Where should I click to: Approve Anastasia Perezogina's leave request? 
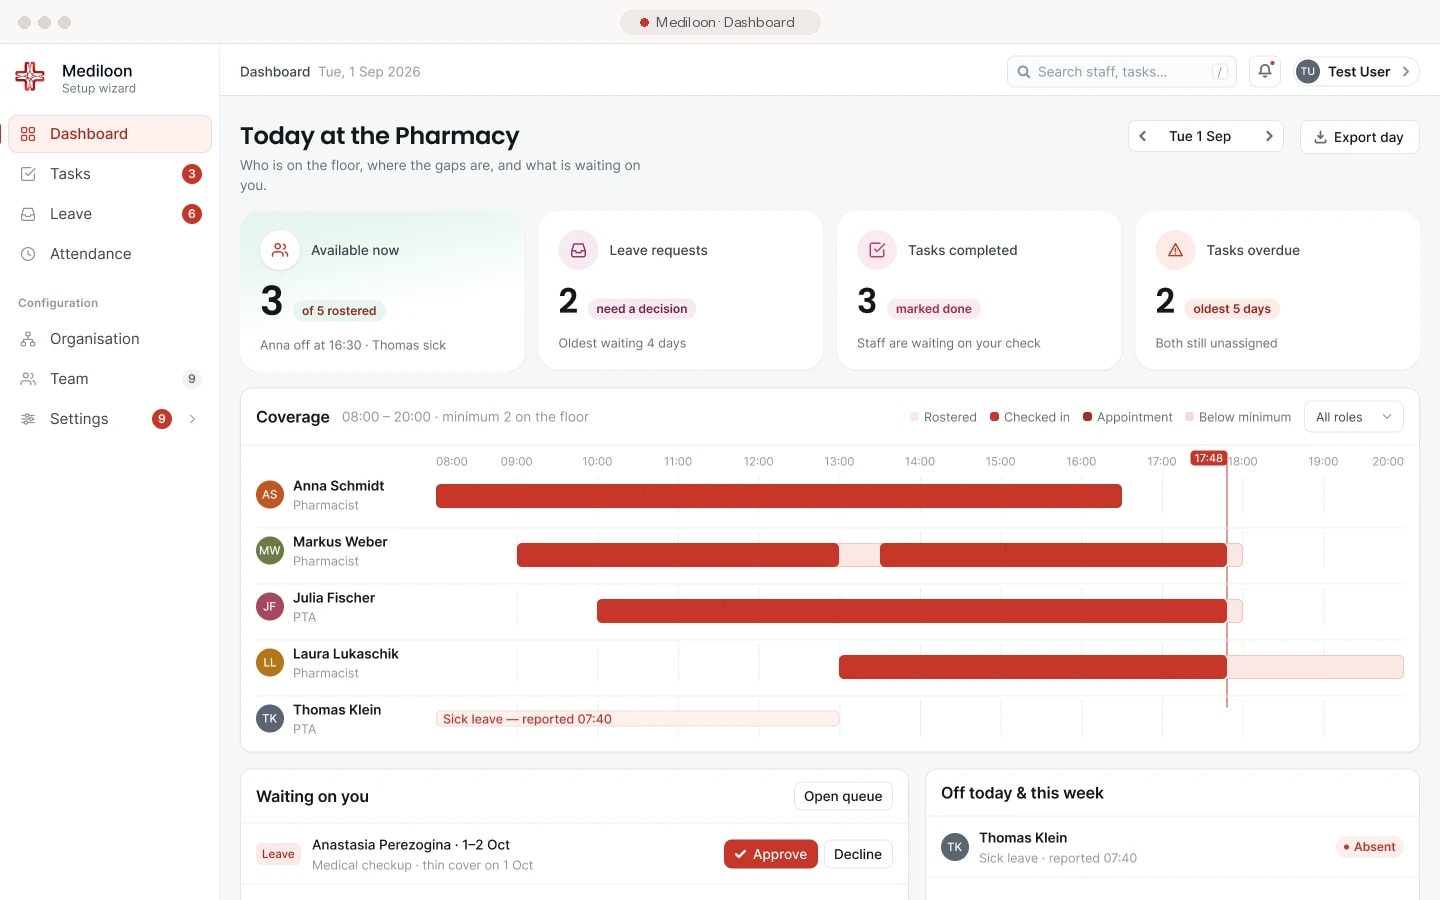(x=771, y=854)
